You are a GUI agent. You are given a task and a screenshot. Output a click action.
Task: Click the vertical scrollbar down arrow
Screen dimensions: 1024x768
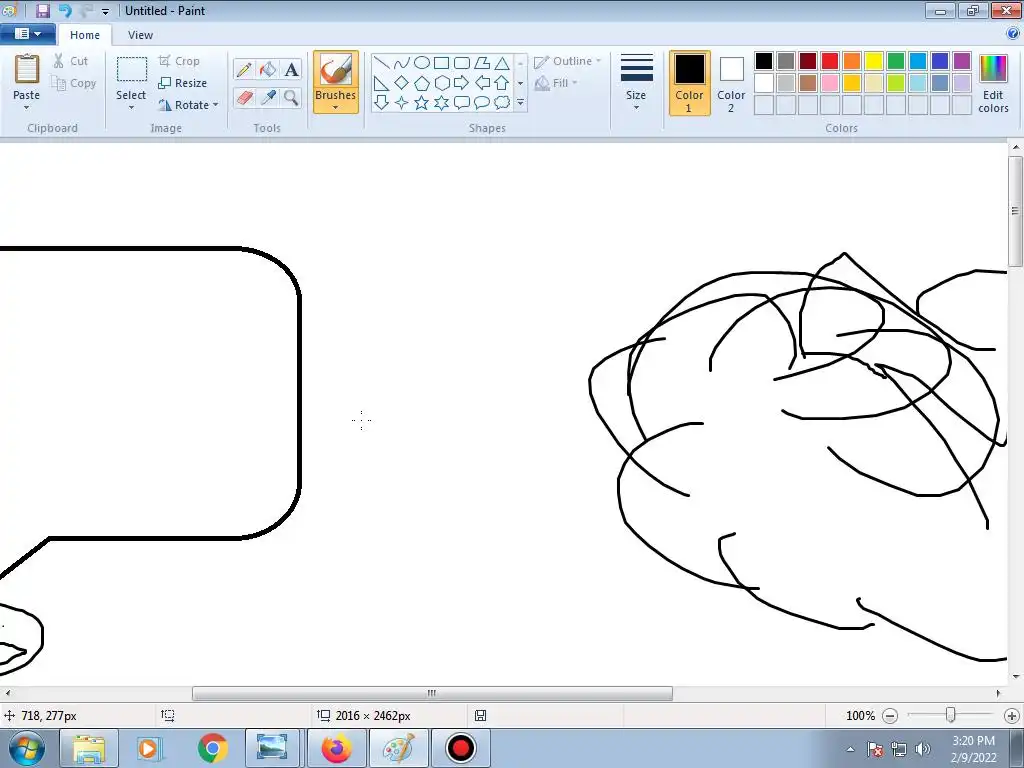[1016, 677]
